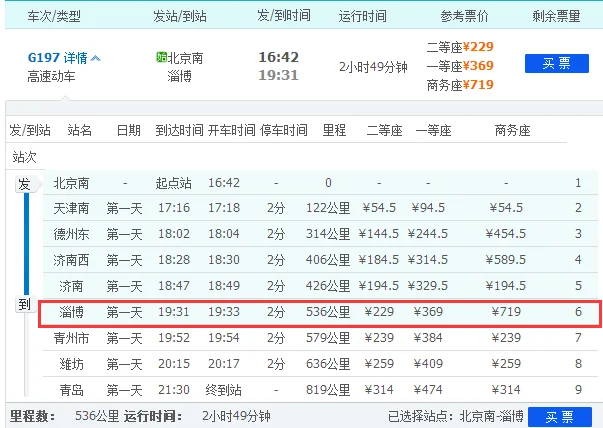
Task: Click the 发 departure marker on the route line
Action: pyautogui.click(x=26, y=184)
